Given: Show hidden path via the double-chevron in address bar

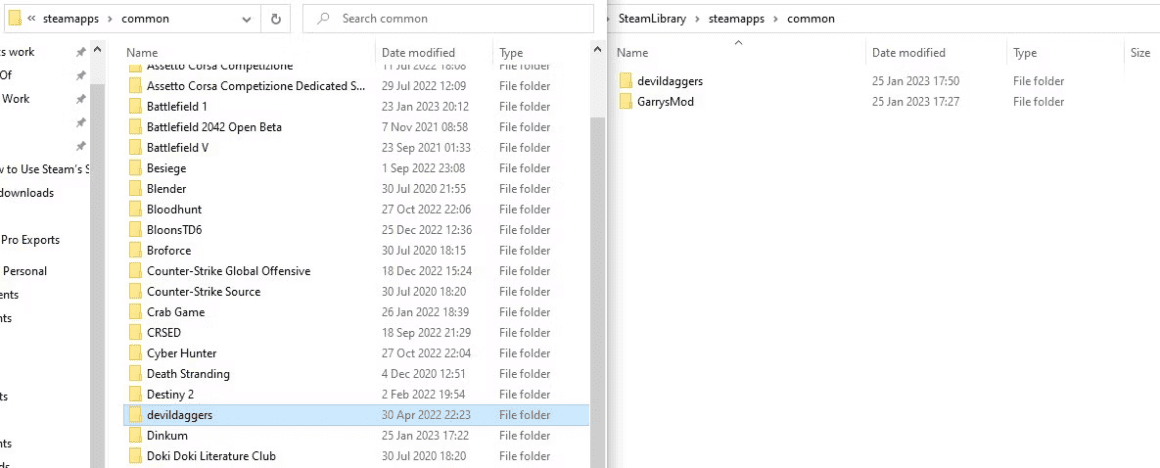Looking at the screenshot, I should (x=31, y=19).
